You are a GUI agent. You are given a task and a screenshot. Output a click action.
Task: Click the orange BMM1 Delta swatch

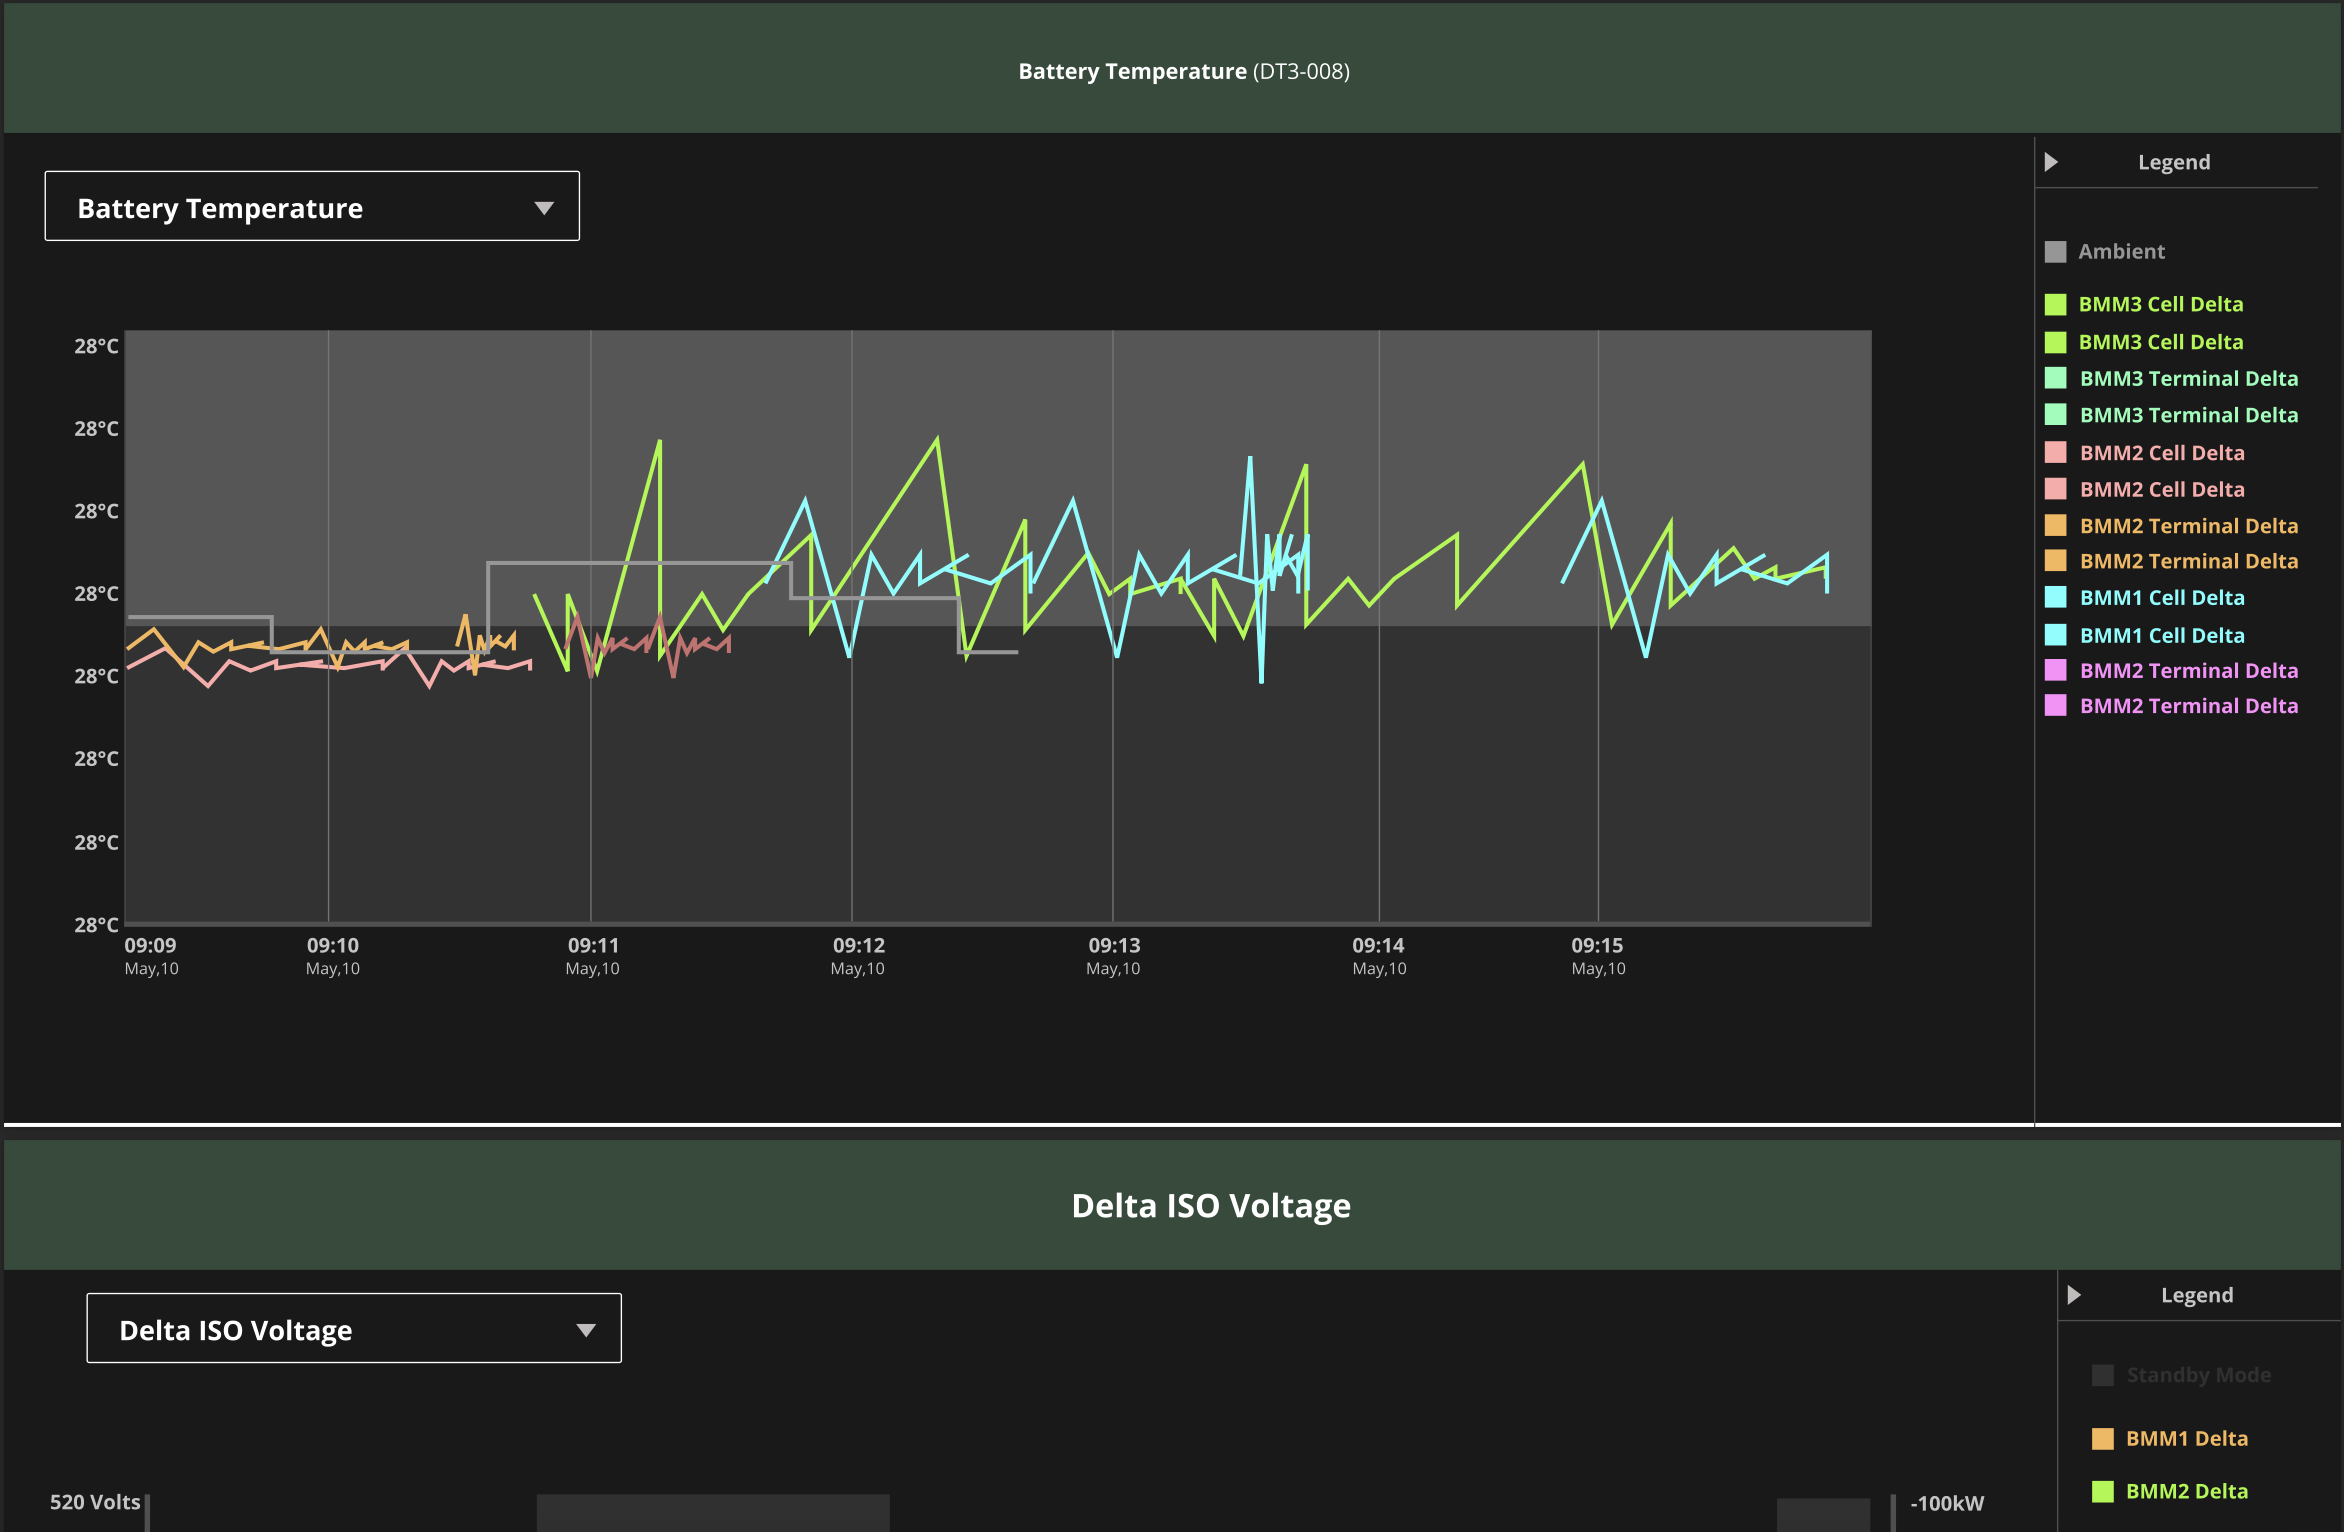2103,1439
